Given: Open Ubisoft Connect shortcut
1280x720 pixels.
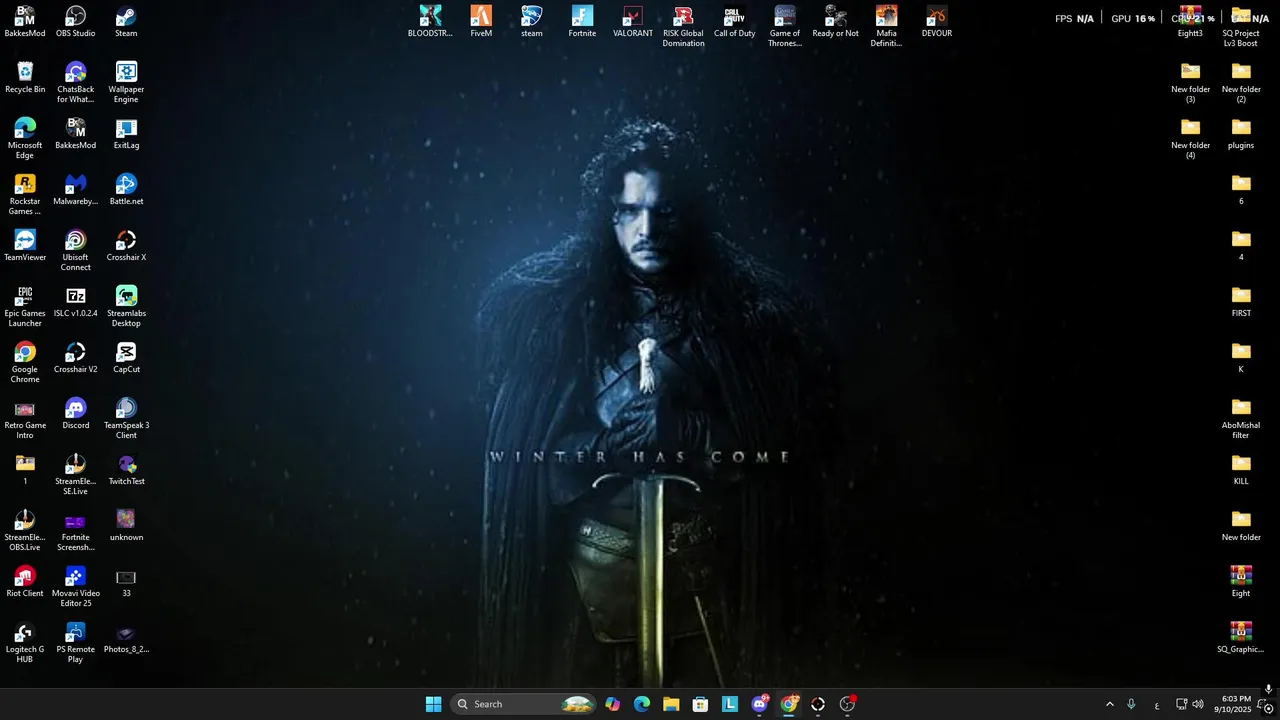Looking at the screenshot, I should pyautogui.click(x=76, y=251).
